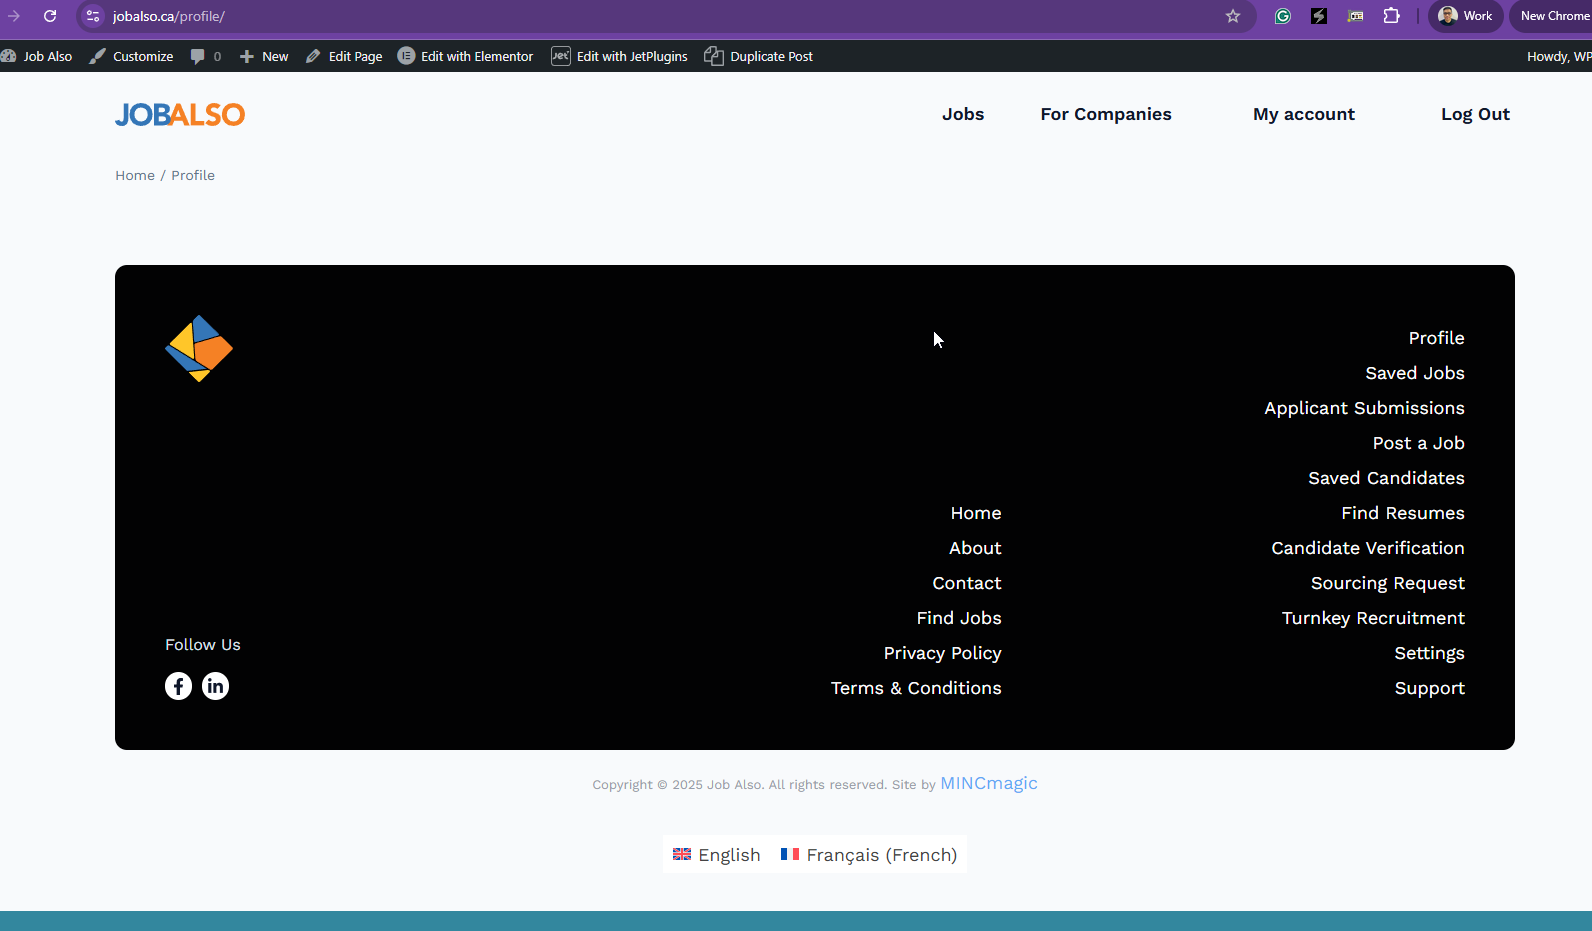Open the For Companies menu
The image size is (1592, 931).
tap(1105, 114)
